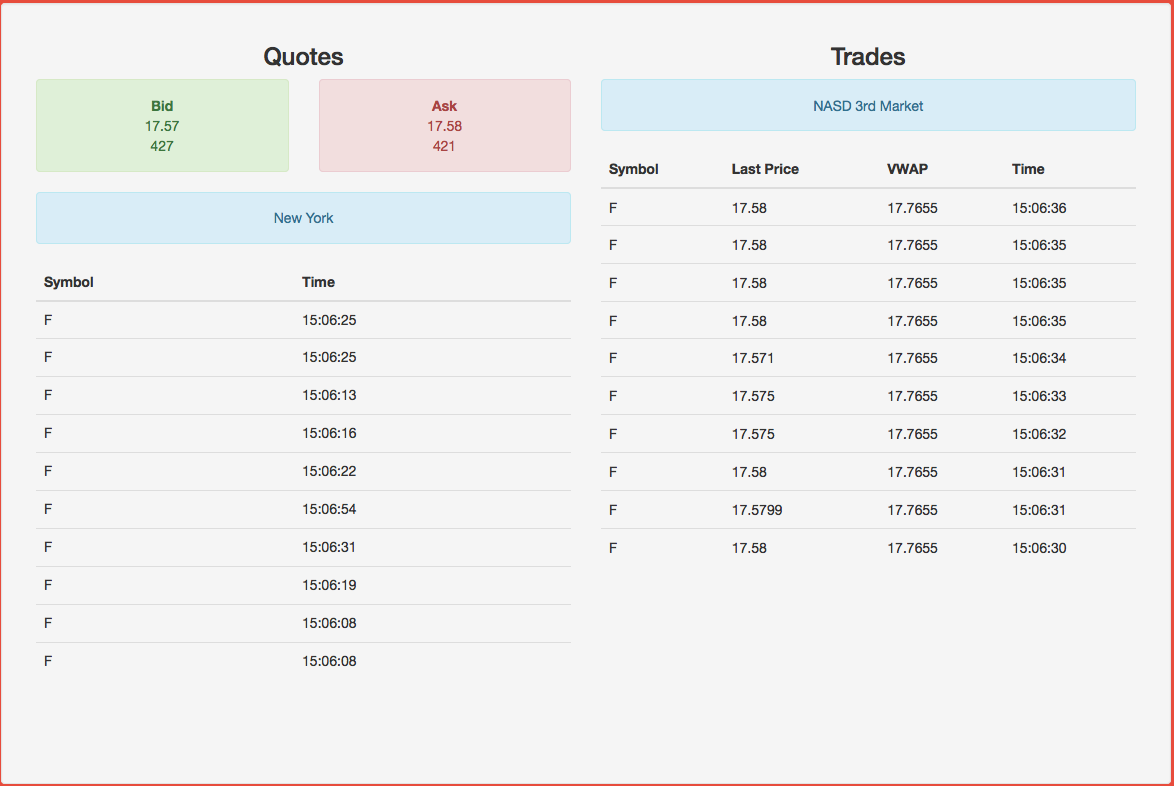Click the New York exchange banner
1174x786 pixels.
(x=303, y=218)
